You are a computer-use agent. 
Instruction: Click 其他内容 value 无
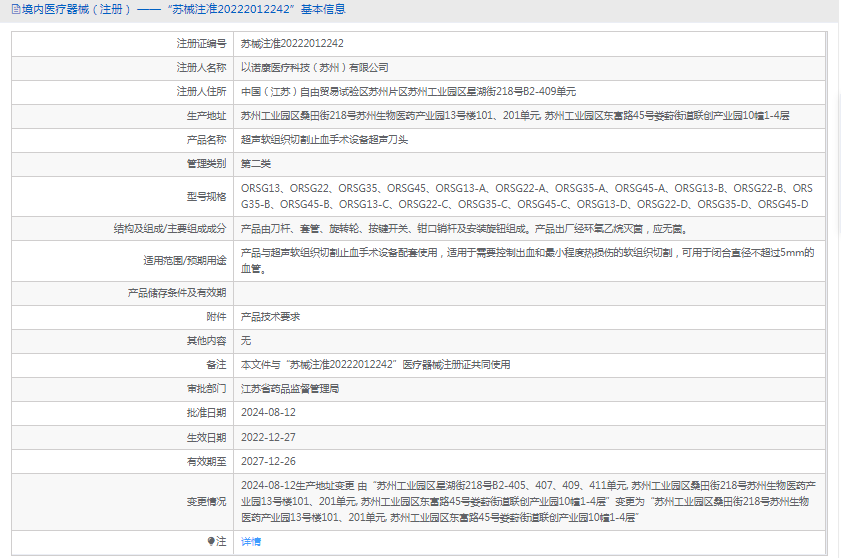pos(246,341)
